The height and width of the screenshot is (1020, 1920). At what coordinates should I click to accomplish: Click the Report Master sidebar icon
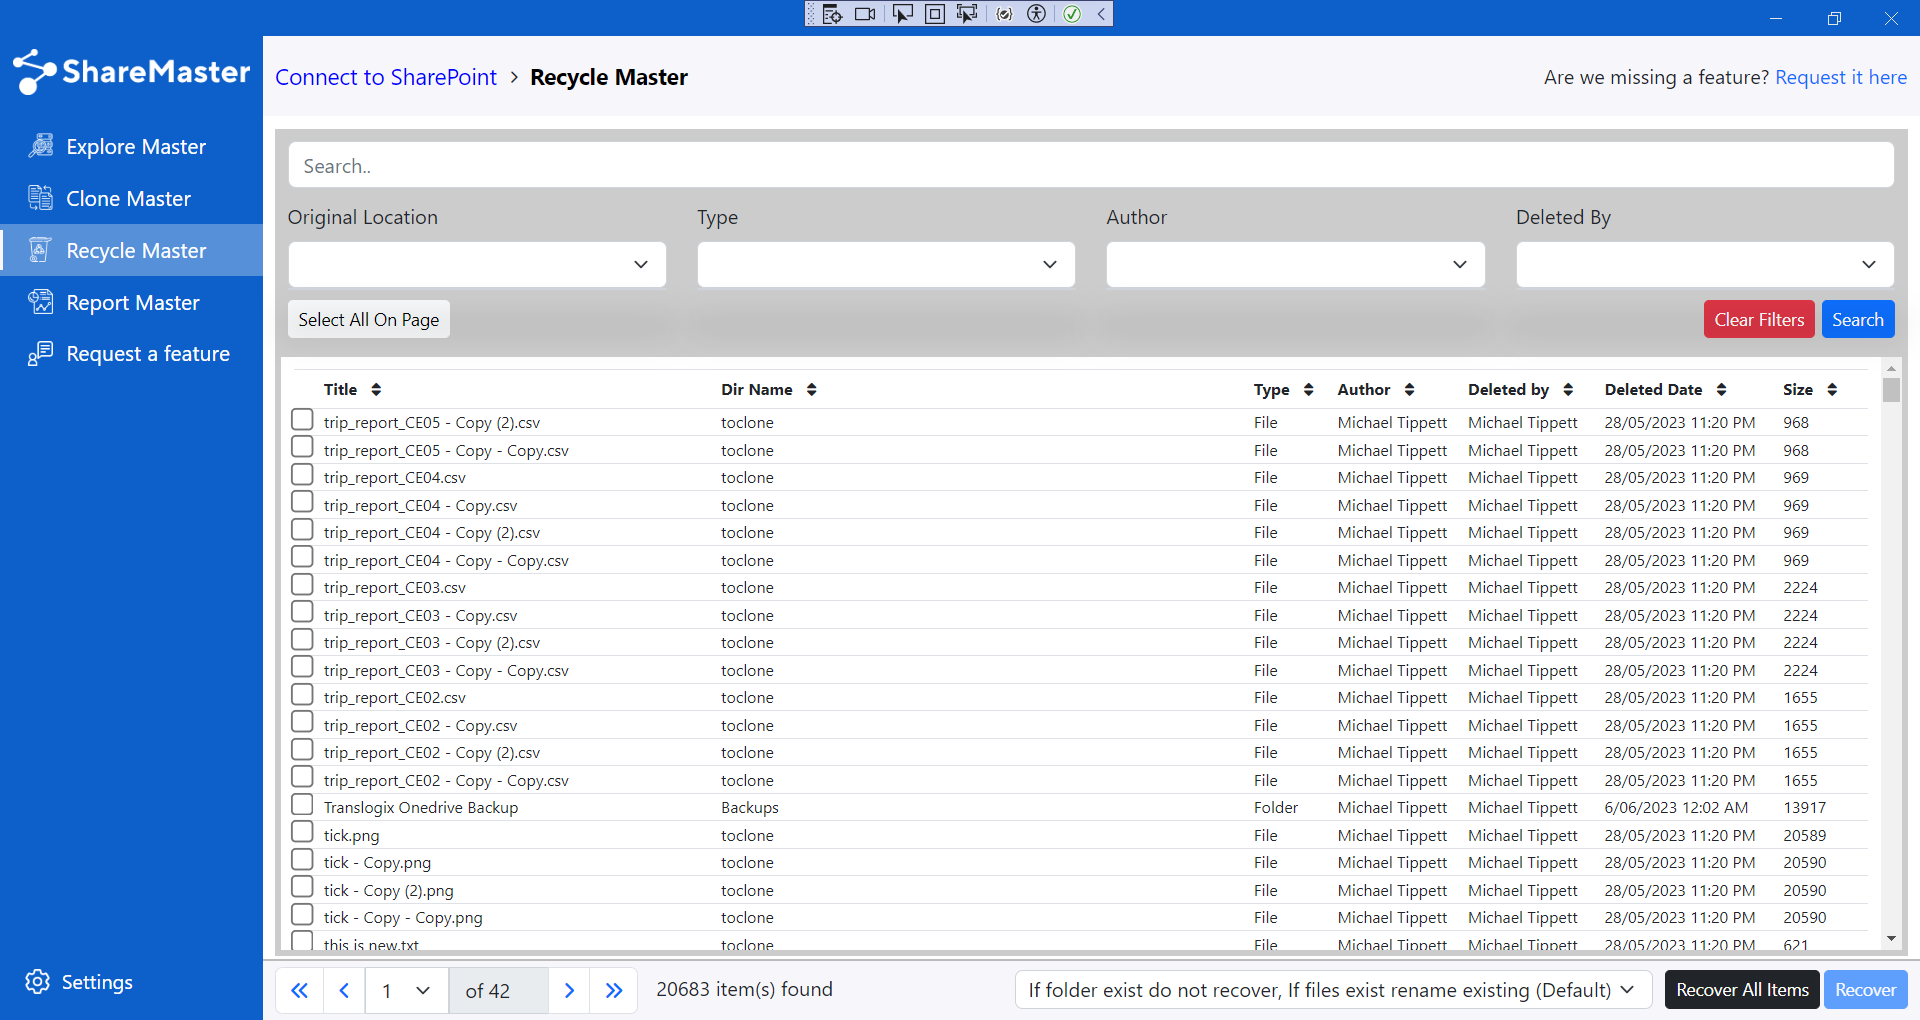point(41,302)
